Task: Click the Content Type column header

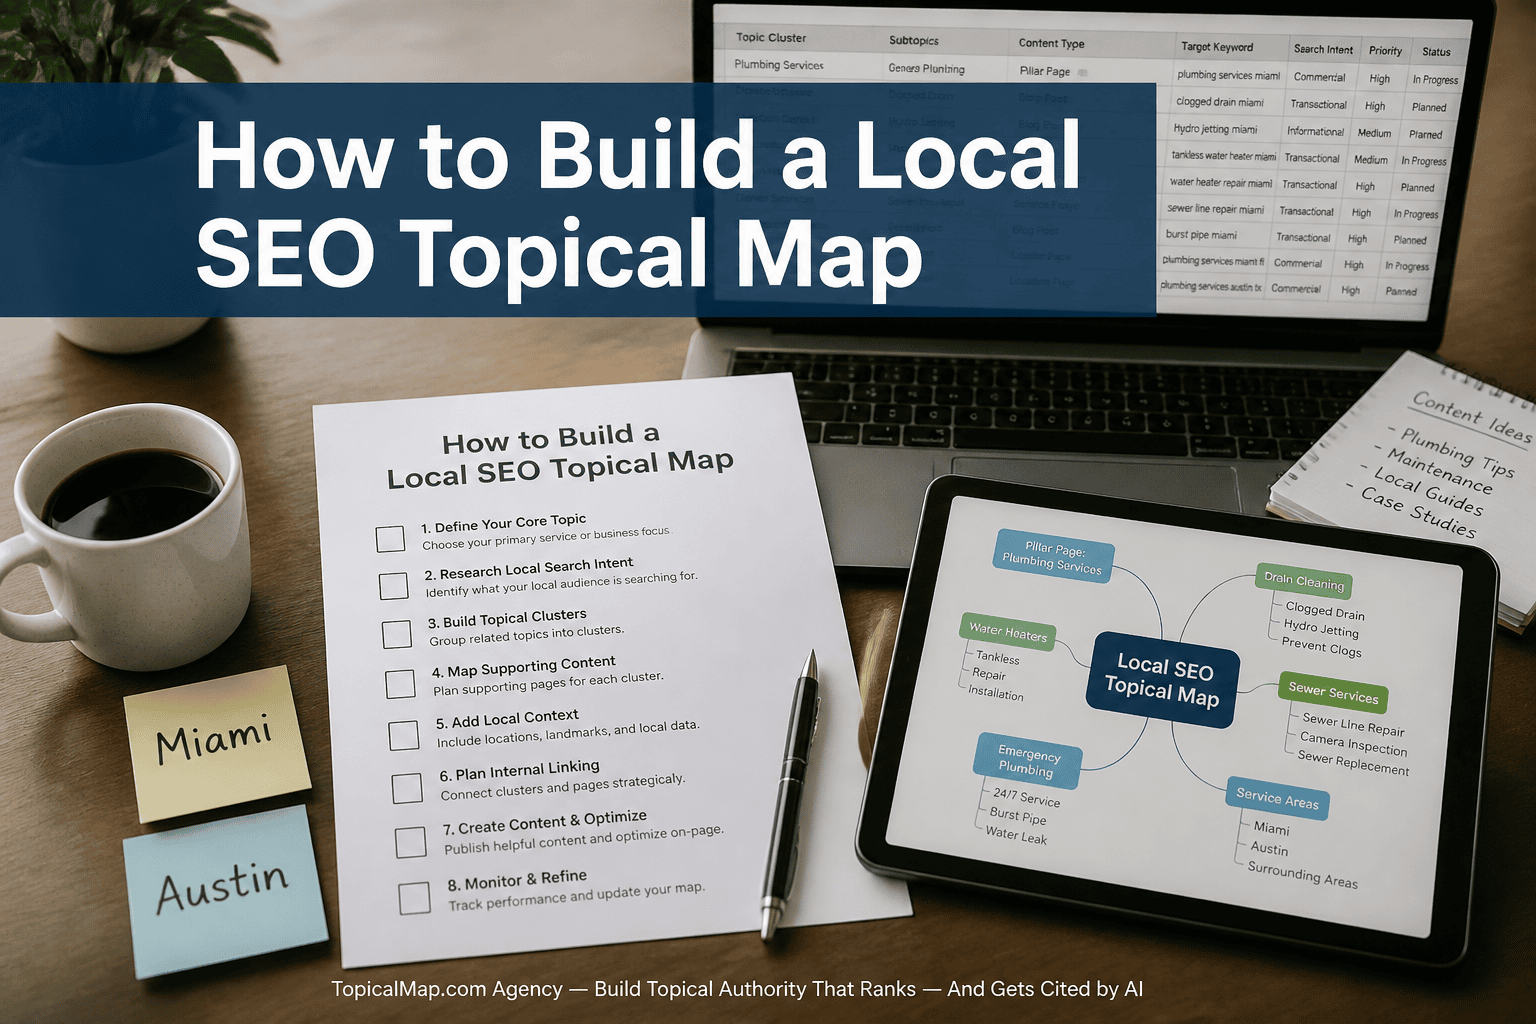Action: tap(1051, 43)
